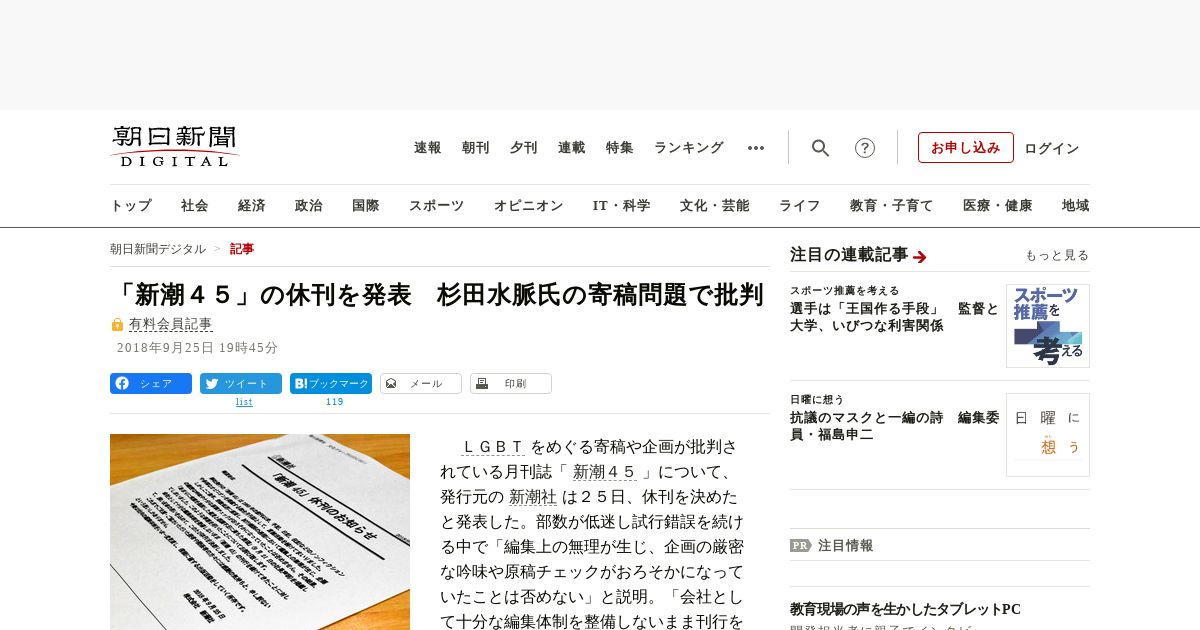Click the PR 注目情報 heading
1200x630 pixels.
coord(832,546)
